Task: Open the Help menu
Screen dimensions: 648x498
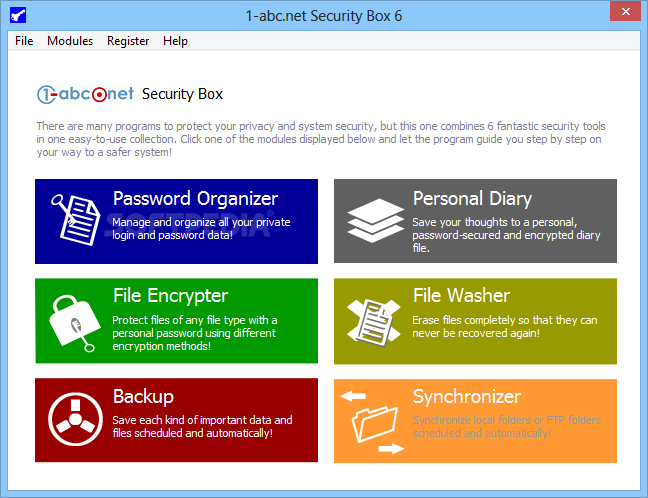Action: coord(175,41)
